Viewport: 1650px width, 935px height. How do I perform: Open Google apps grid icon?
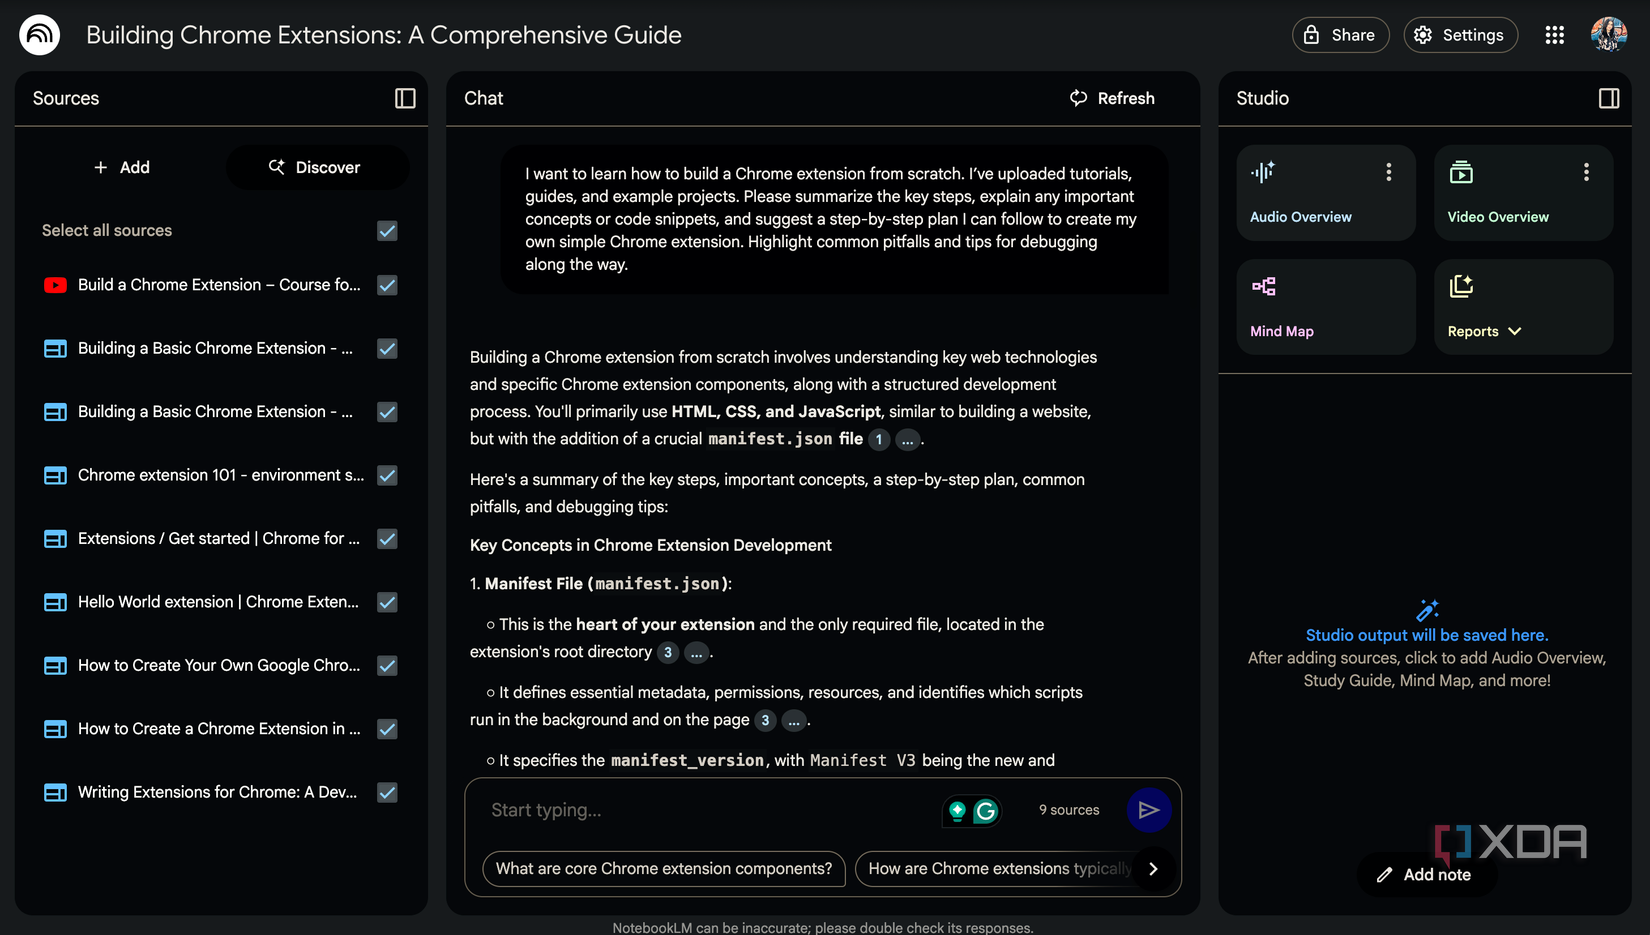1554,35
